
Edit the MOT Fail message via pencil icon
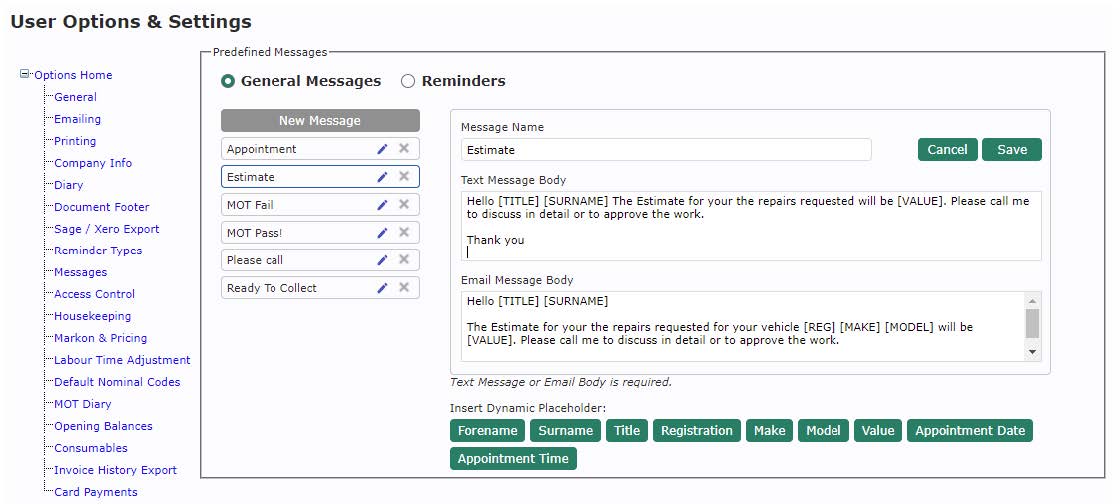pos(382,205)
